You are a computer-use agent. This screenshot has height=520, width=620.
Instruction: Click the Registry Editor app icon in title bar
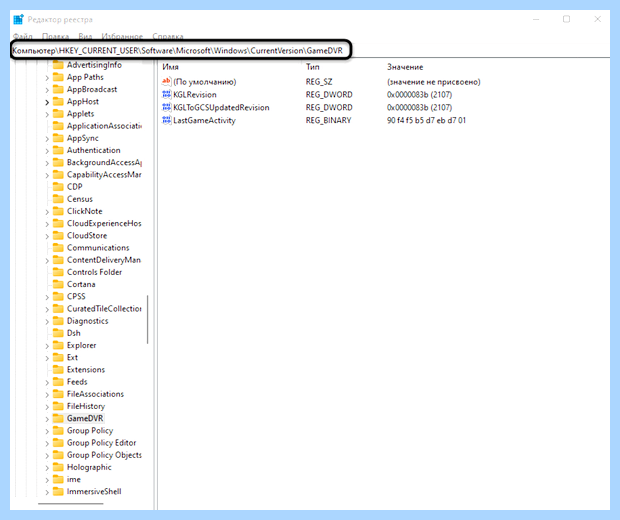tap(18, 19)
